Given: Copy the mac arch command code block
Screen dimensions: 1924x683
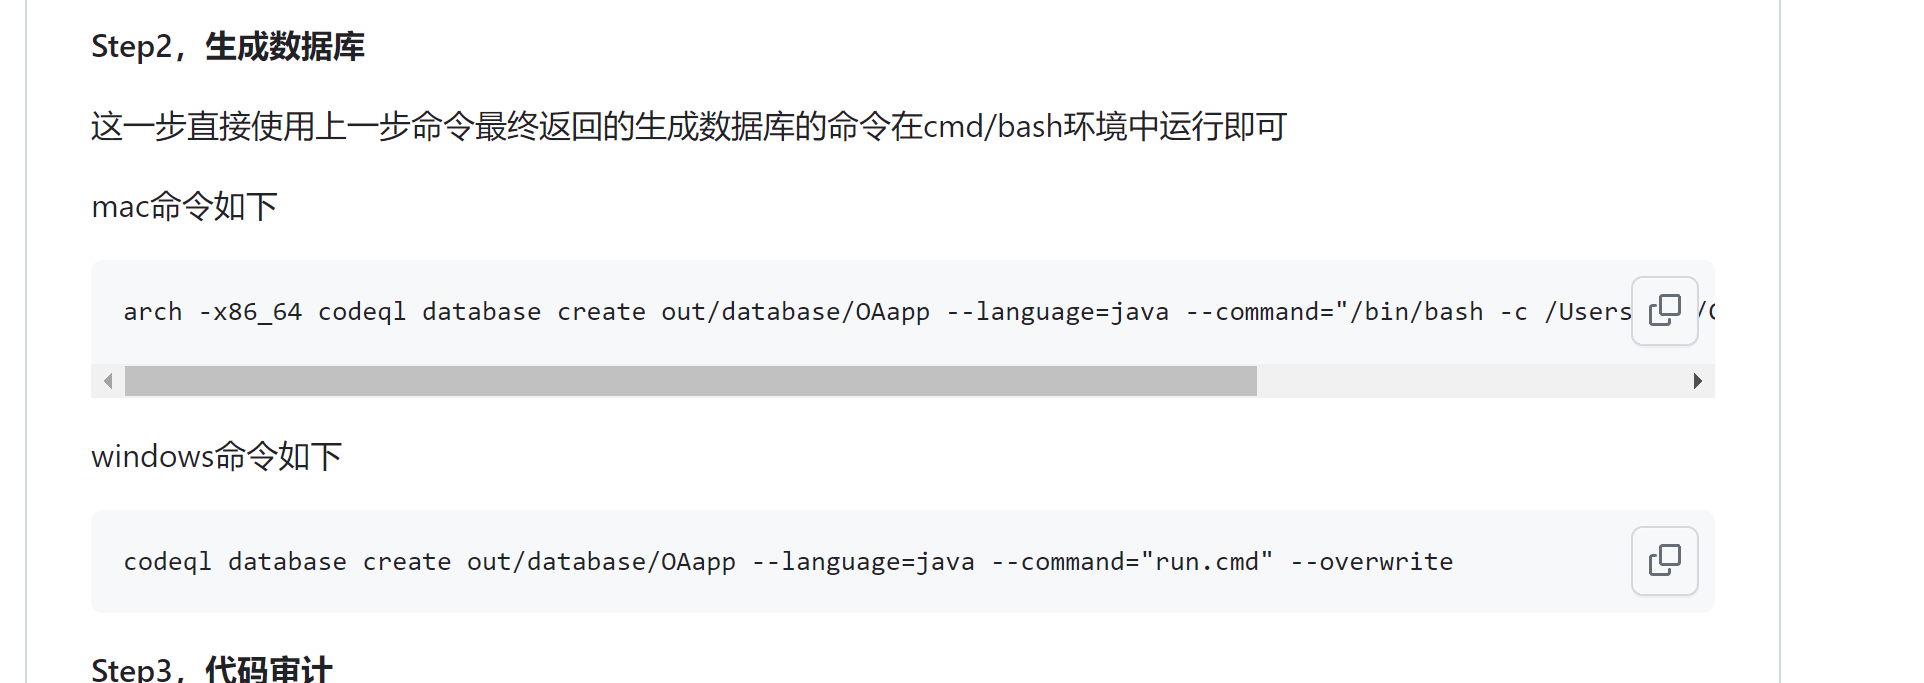Looking at the screenshot, I should (x=1664, y=311).
